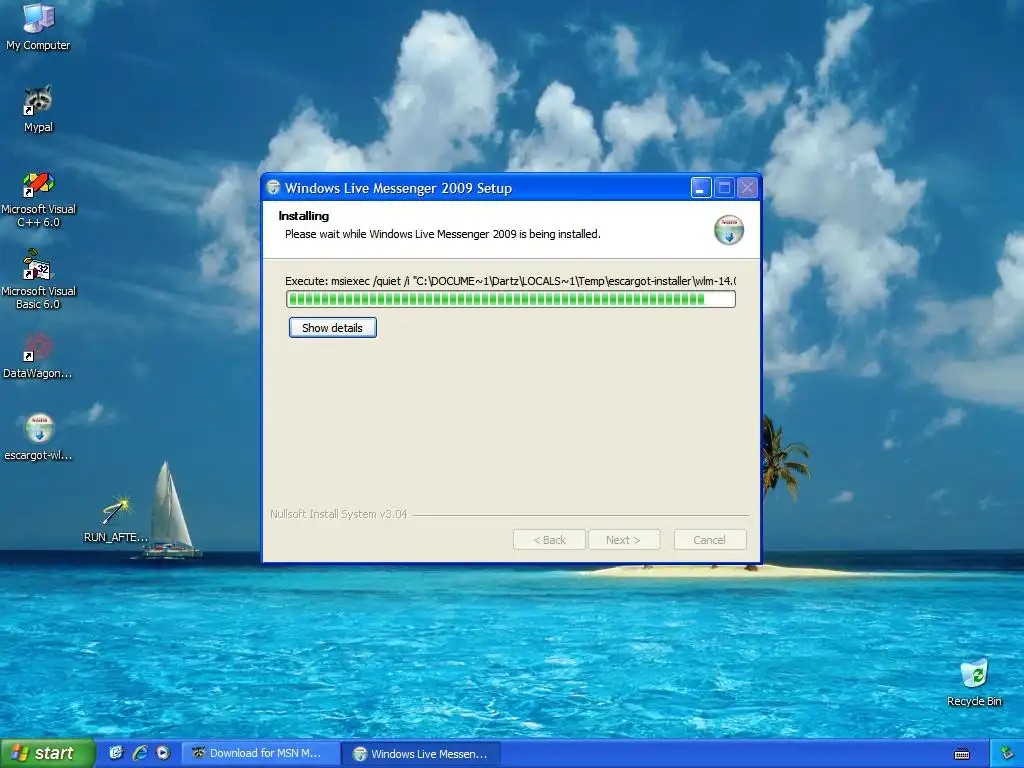Click the greyed Next button
The height and width of the screenshot is (768, 1024).
624,540
